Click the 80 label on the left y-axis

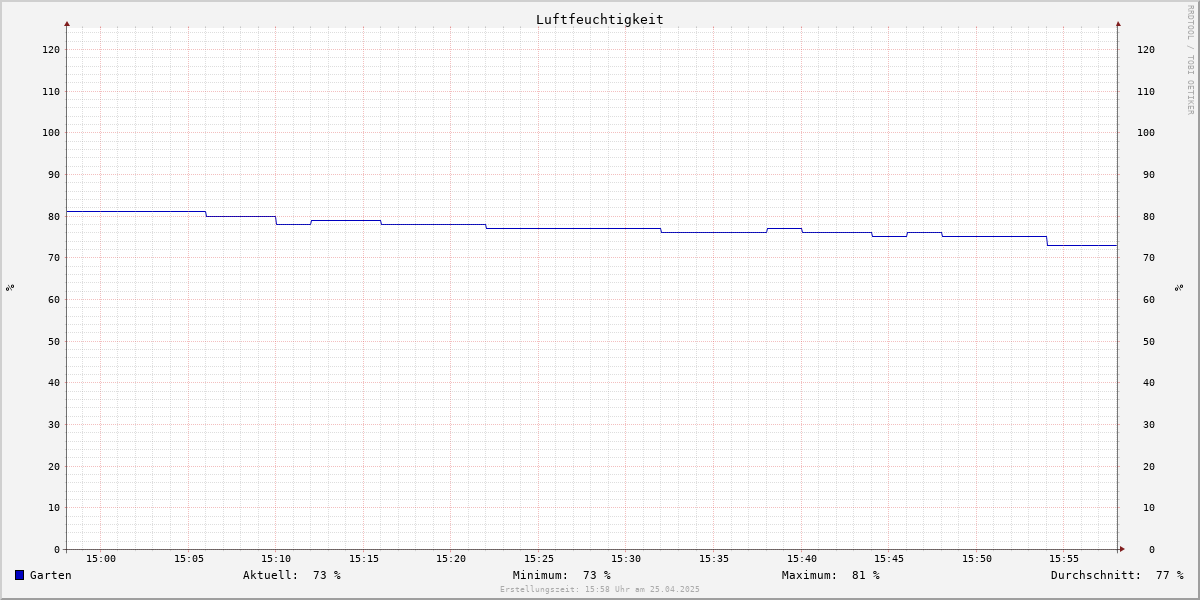click(x=54, y=216)
